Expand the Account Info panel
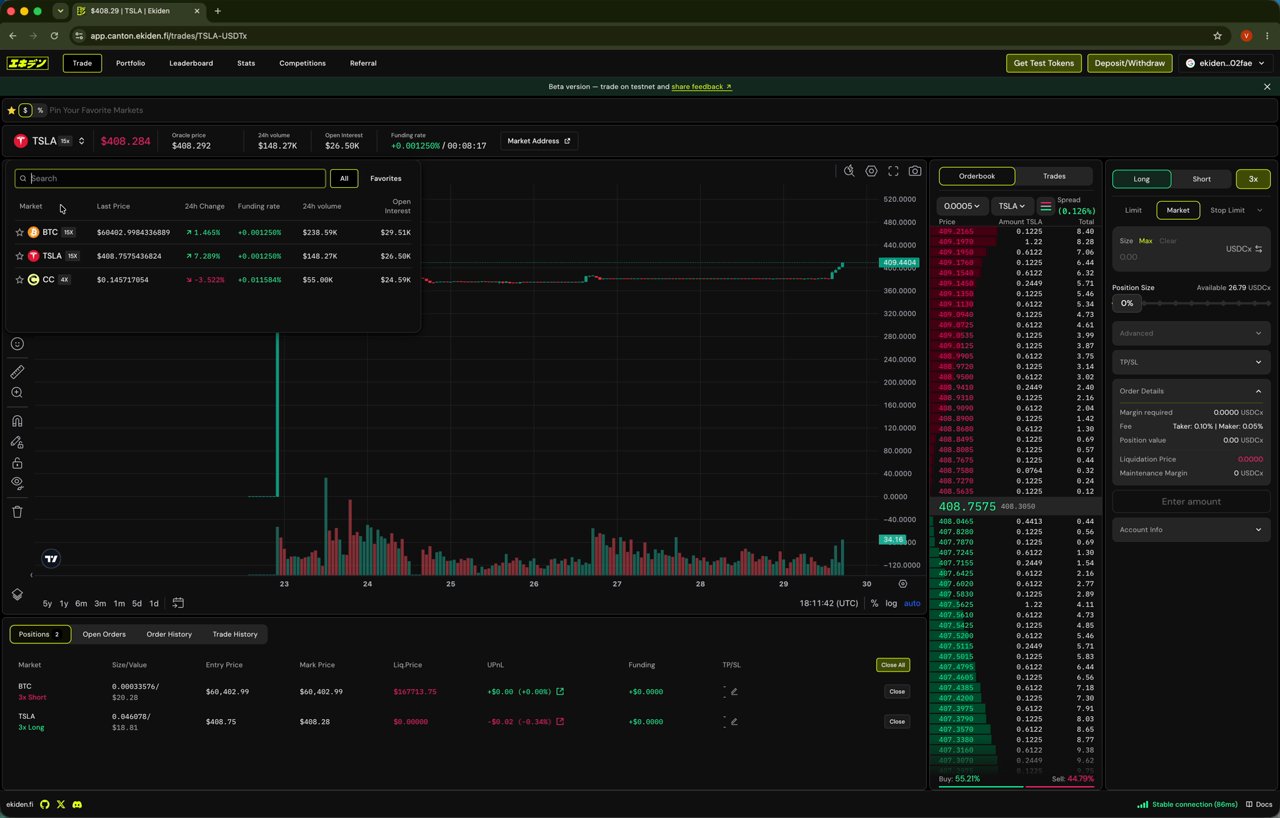The height and width of the screenshot is (818, 1280). 1190,529
